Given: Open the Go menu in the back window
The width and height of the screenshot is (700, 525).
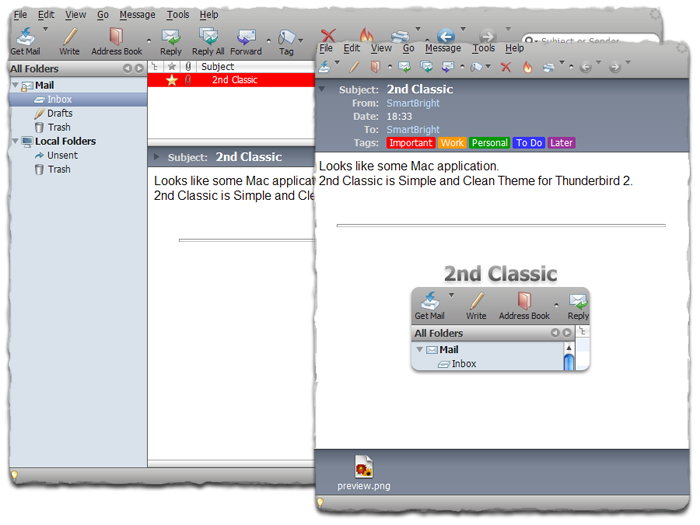Looking at the screenshot, I should pyautogui.click(x=103, y=15).
